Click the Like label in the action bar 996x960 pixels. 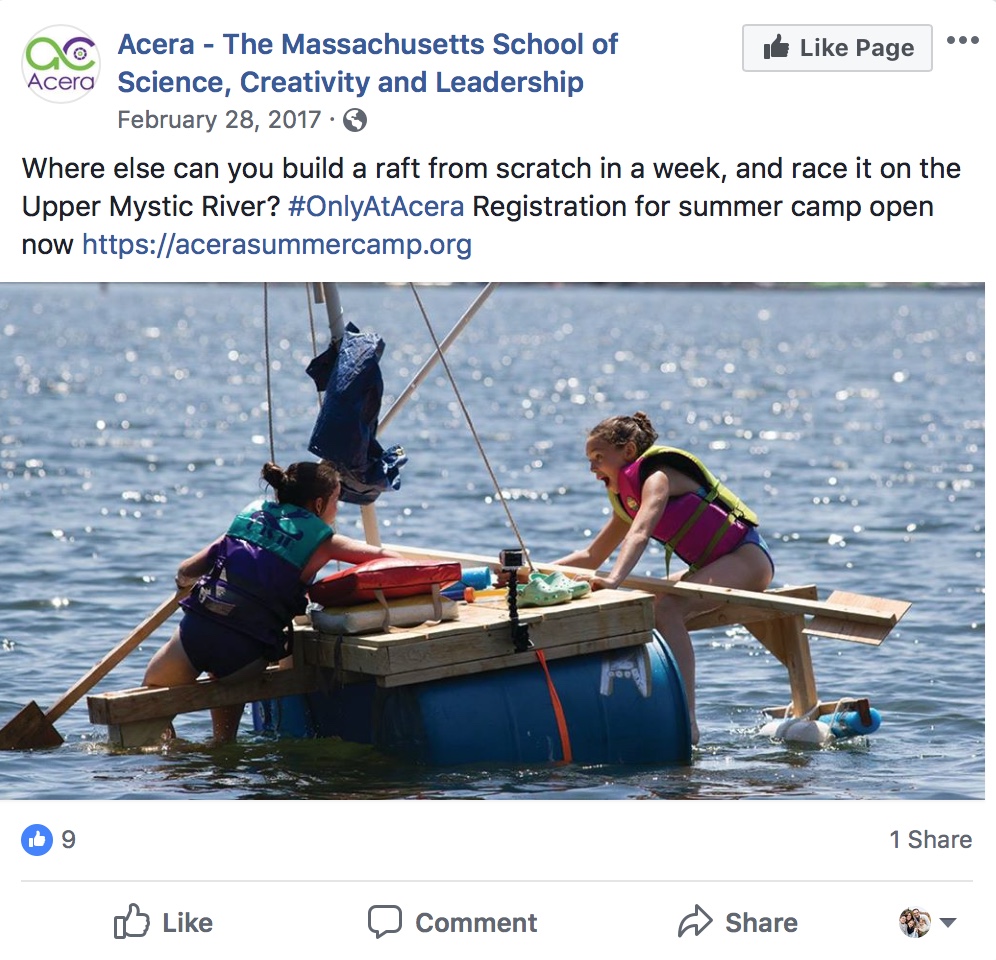(187, 922)
